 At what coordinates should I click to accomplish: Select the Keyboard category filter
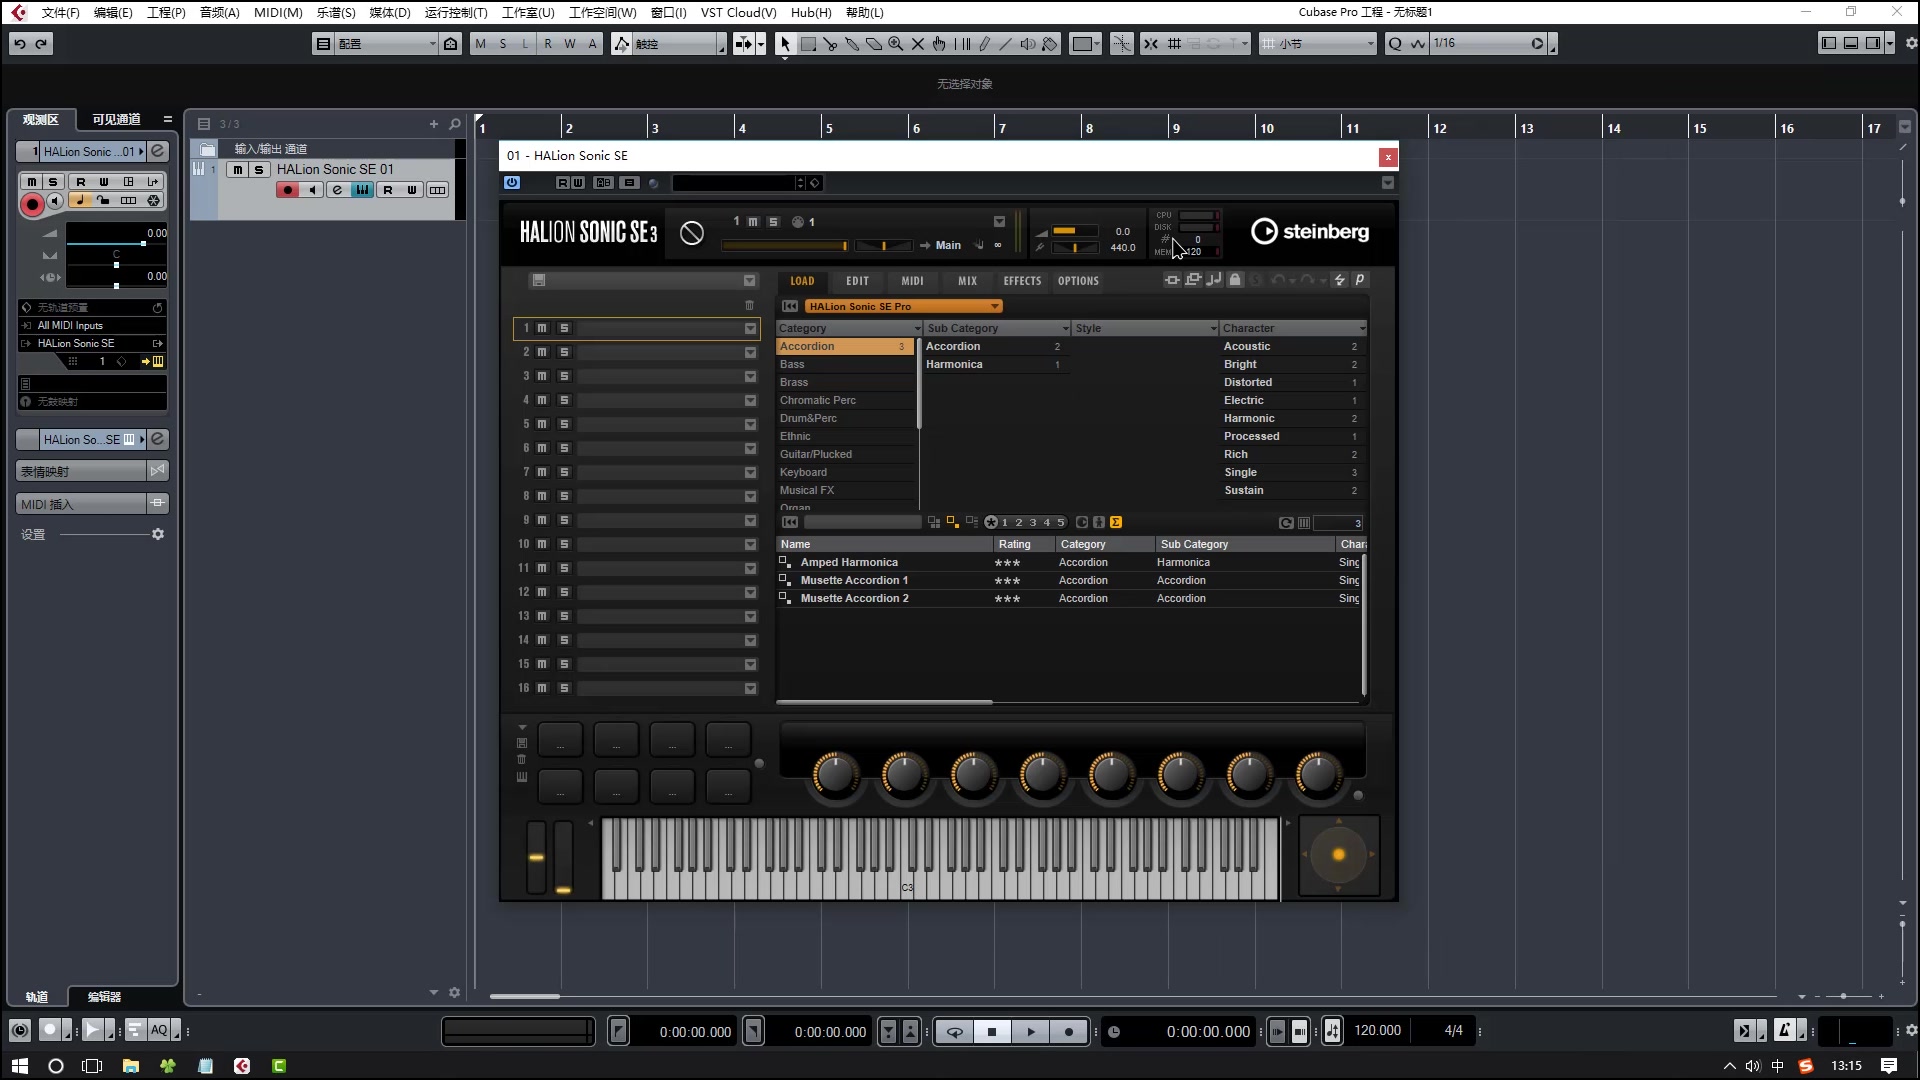coord(803,472)
